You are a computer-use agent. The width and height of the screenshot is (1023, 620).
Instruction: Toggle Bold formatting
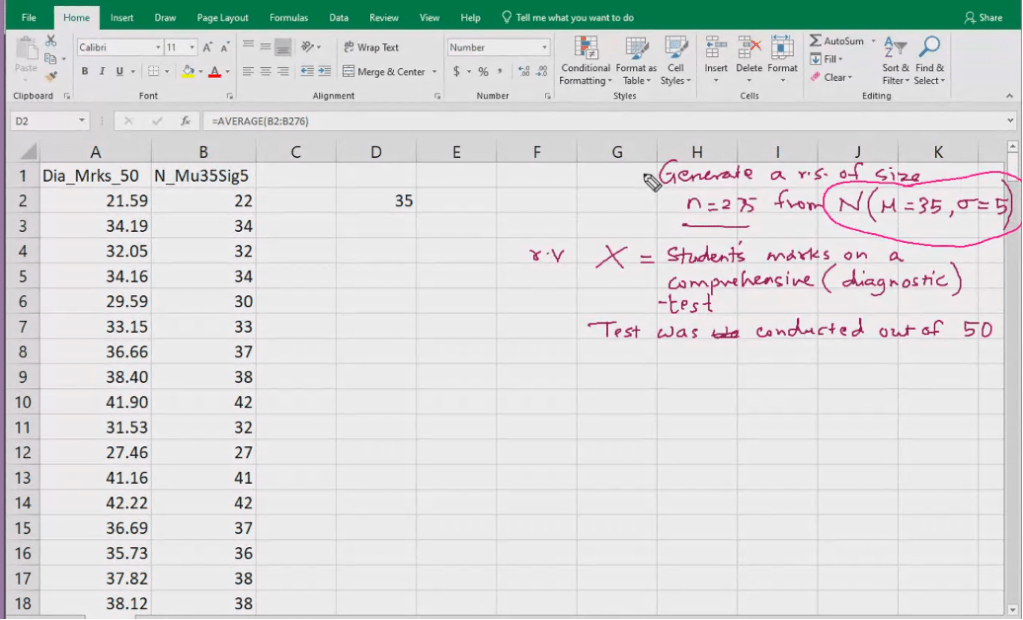[x=85, y=72]
